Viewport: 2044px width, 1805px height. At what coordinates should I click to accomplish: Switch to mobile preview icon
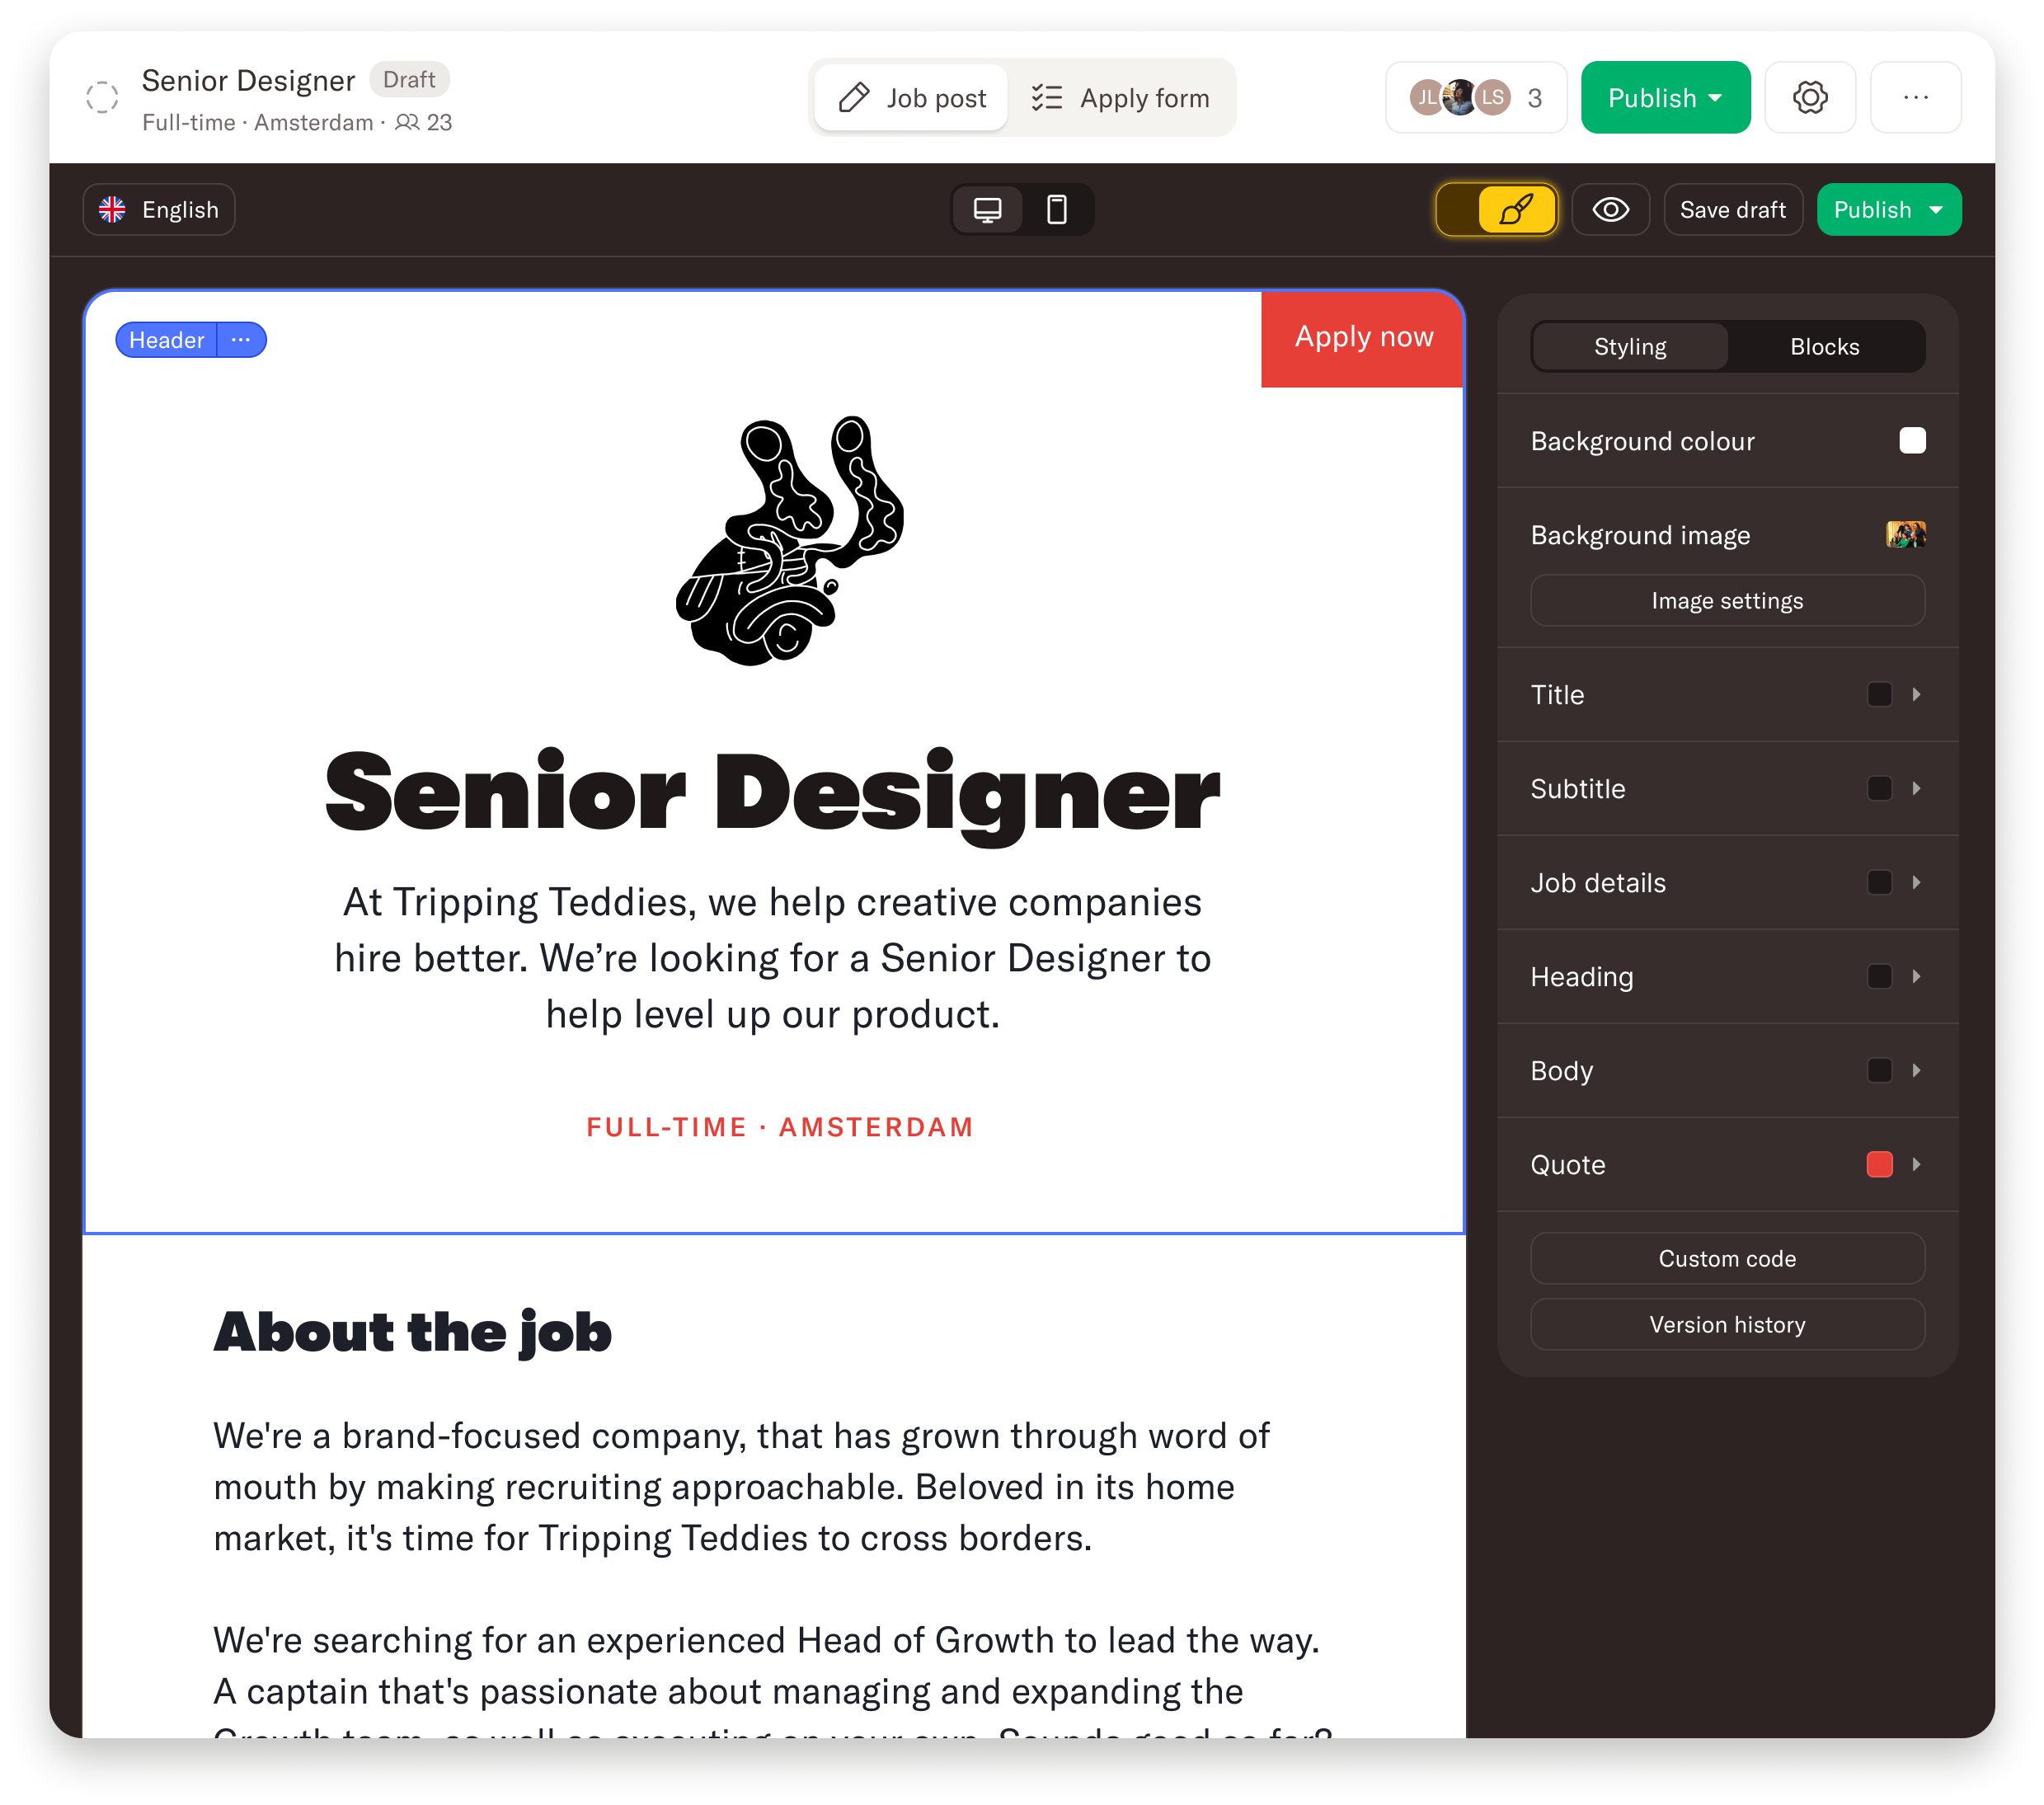(x=1056, y=210)
